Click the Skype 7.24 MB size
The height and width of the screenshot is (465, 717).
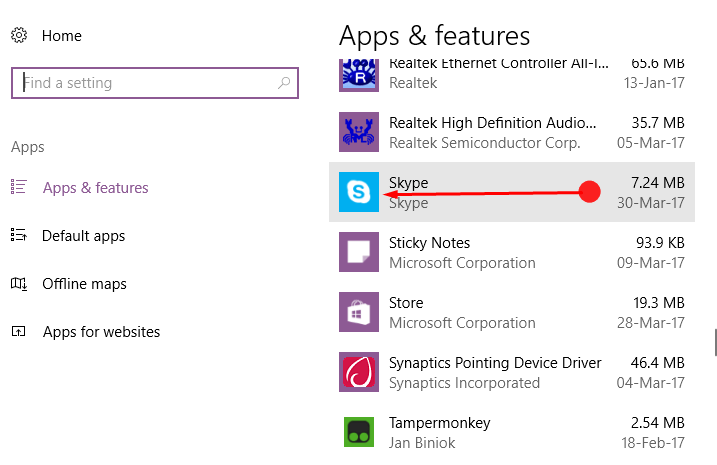point(658,182)
